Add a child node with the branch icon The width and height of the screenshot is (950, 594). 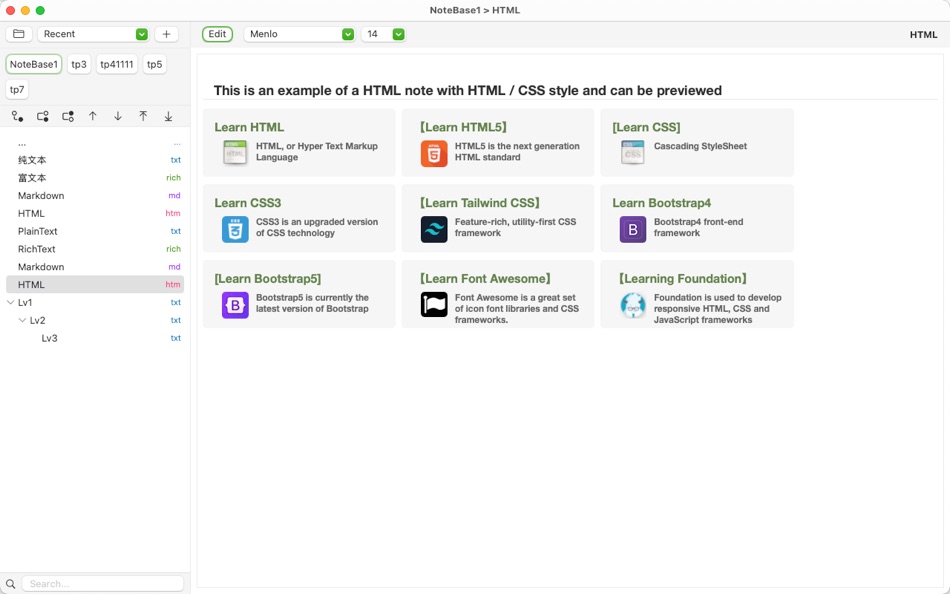tap(18, 116)
